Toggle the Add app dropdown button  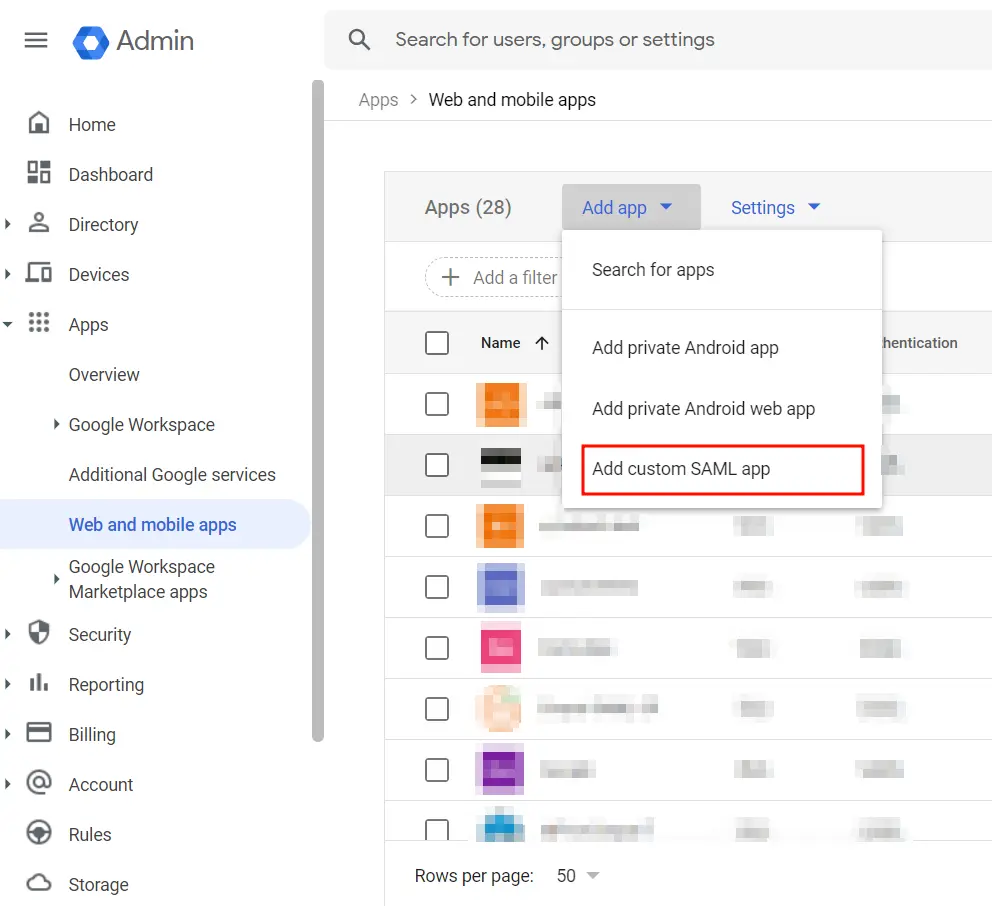pos(631,207)
